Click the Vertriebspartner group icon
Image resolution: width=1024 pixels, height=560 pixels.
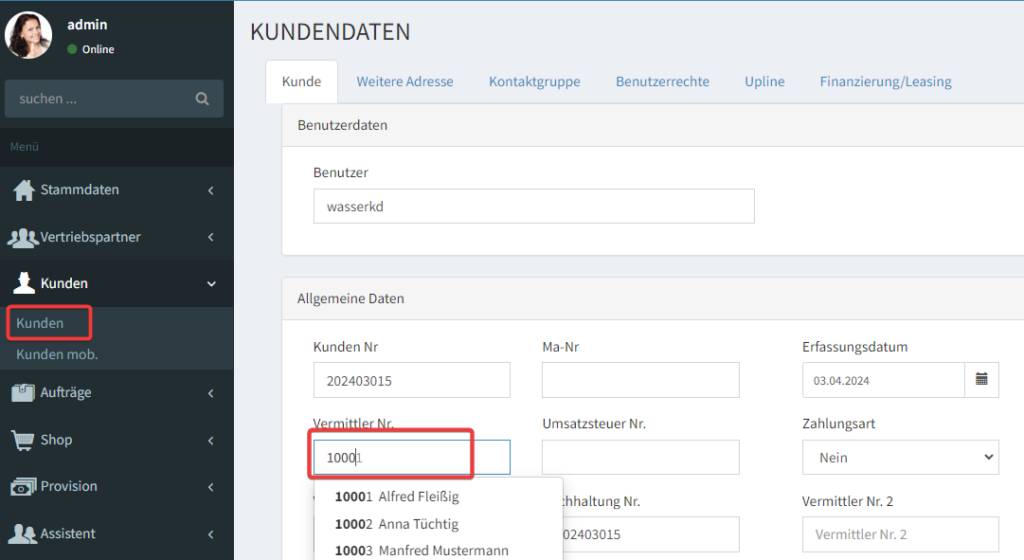pos(23,238)
